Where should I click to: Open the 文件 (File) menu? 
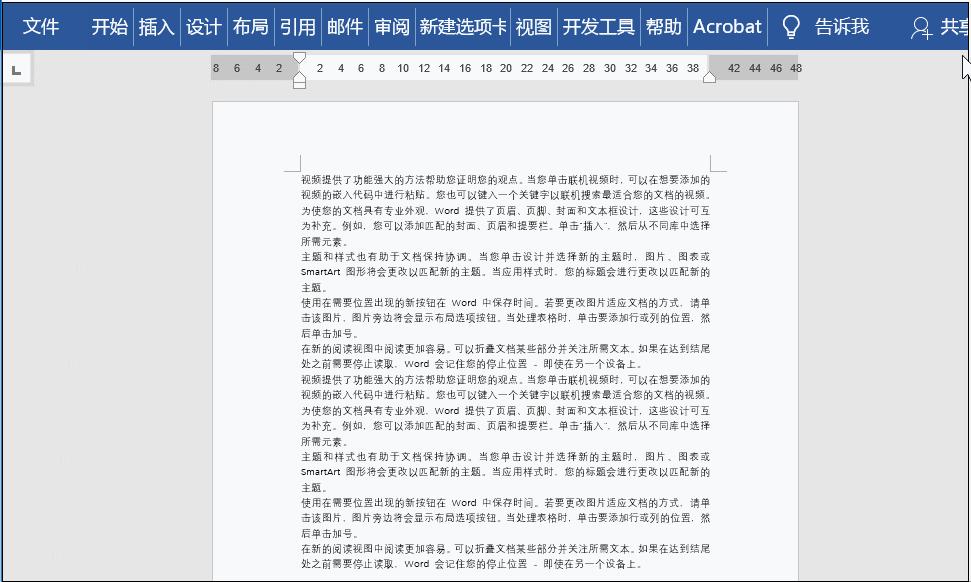(x=41, y=27)
